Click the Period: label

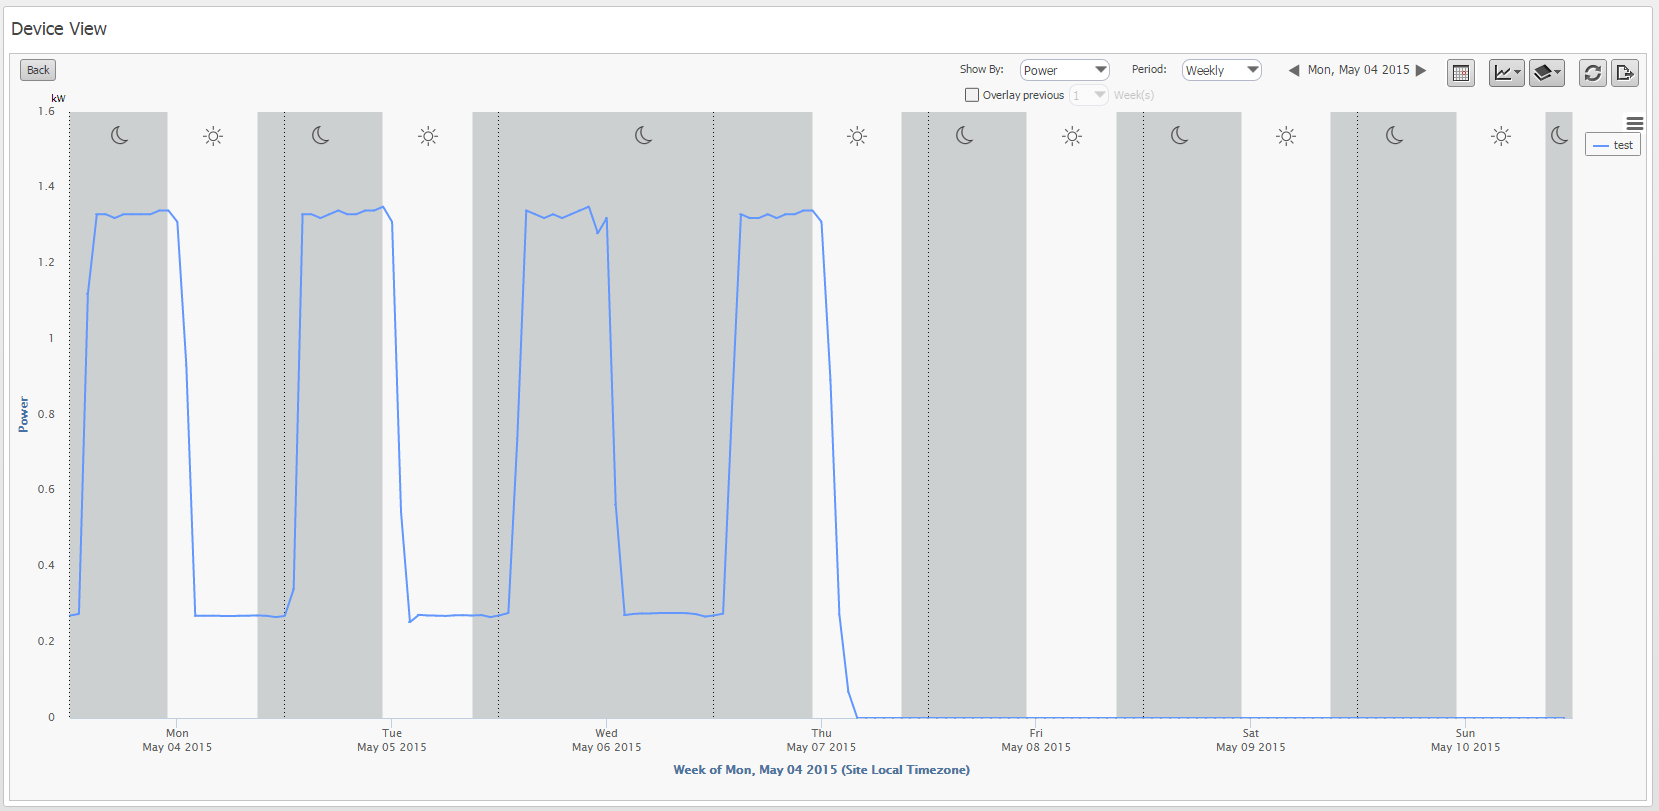coord(1149,69)
